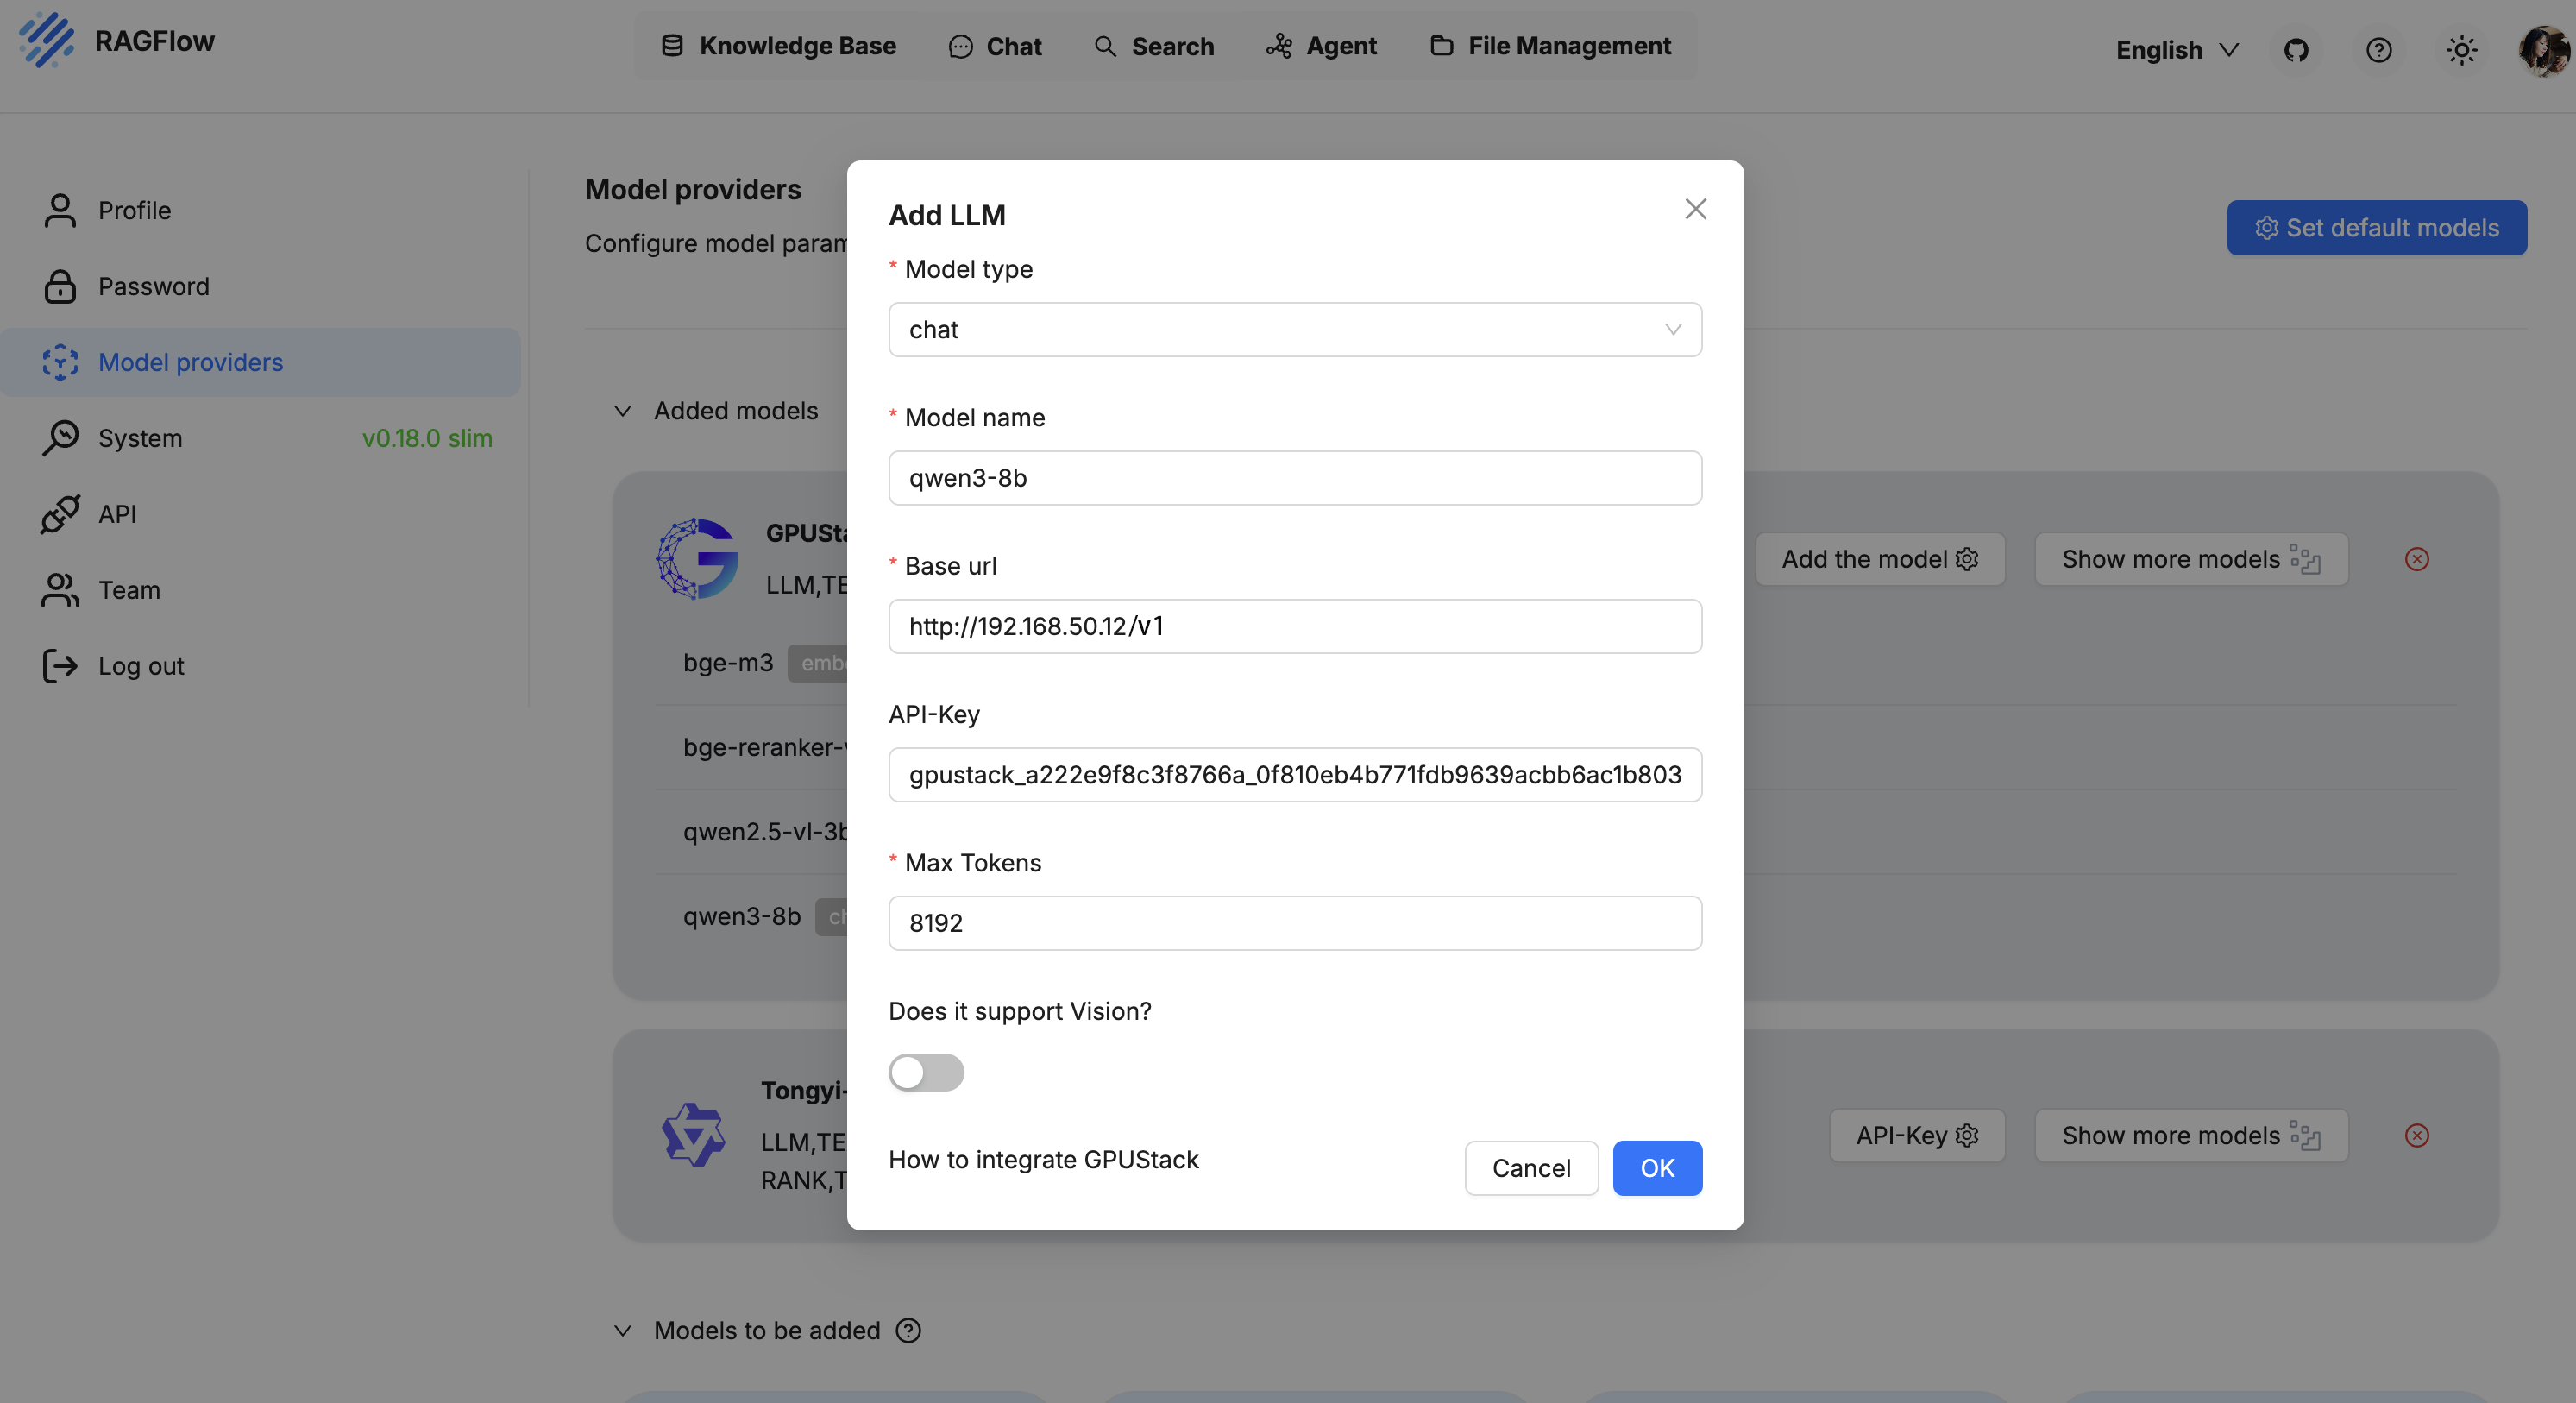This screenshot has width=2576, height=1403.
Task: Click the Max Tokens input field
Action: coord(1294,923)
